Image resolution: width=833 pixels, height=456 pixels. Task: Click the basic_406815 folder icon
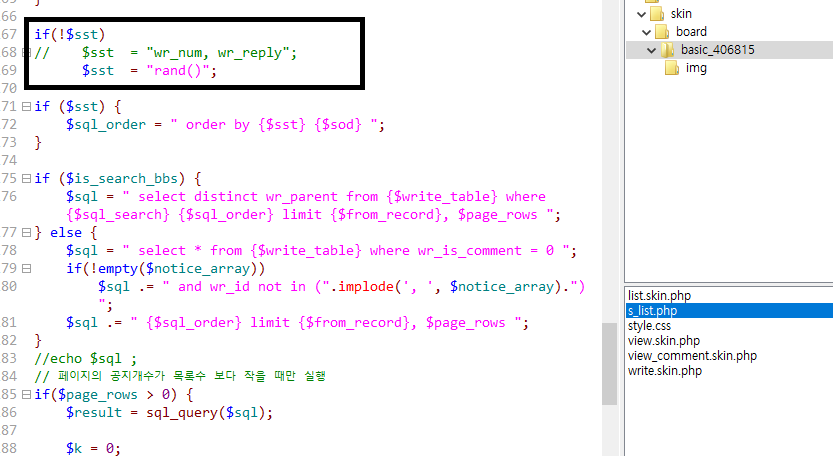(x=667, y=50)
